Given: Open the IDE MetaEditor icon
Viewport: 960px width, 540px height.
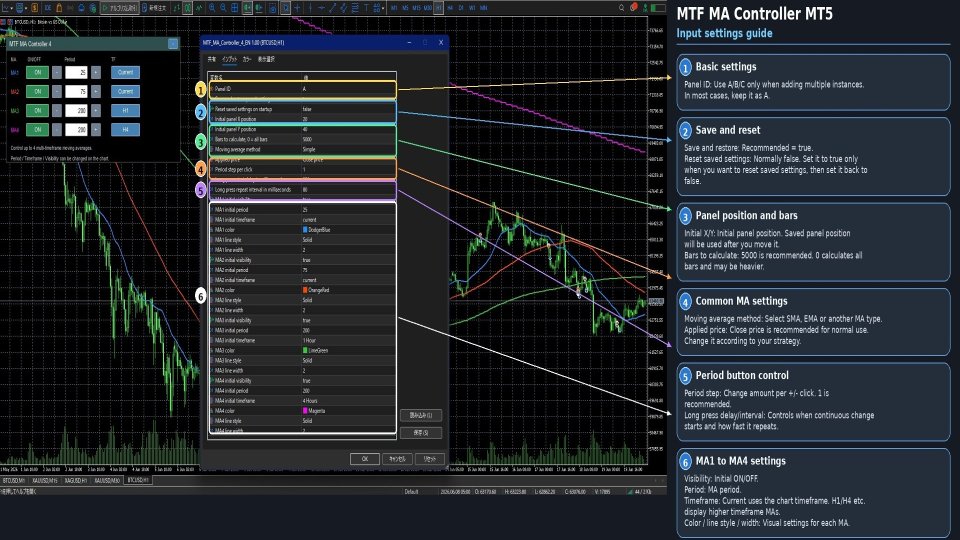Looking at the screenshot, I should [x=48, y=7].
